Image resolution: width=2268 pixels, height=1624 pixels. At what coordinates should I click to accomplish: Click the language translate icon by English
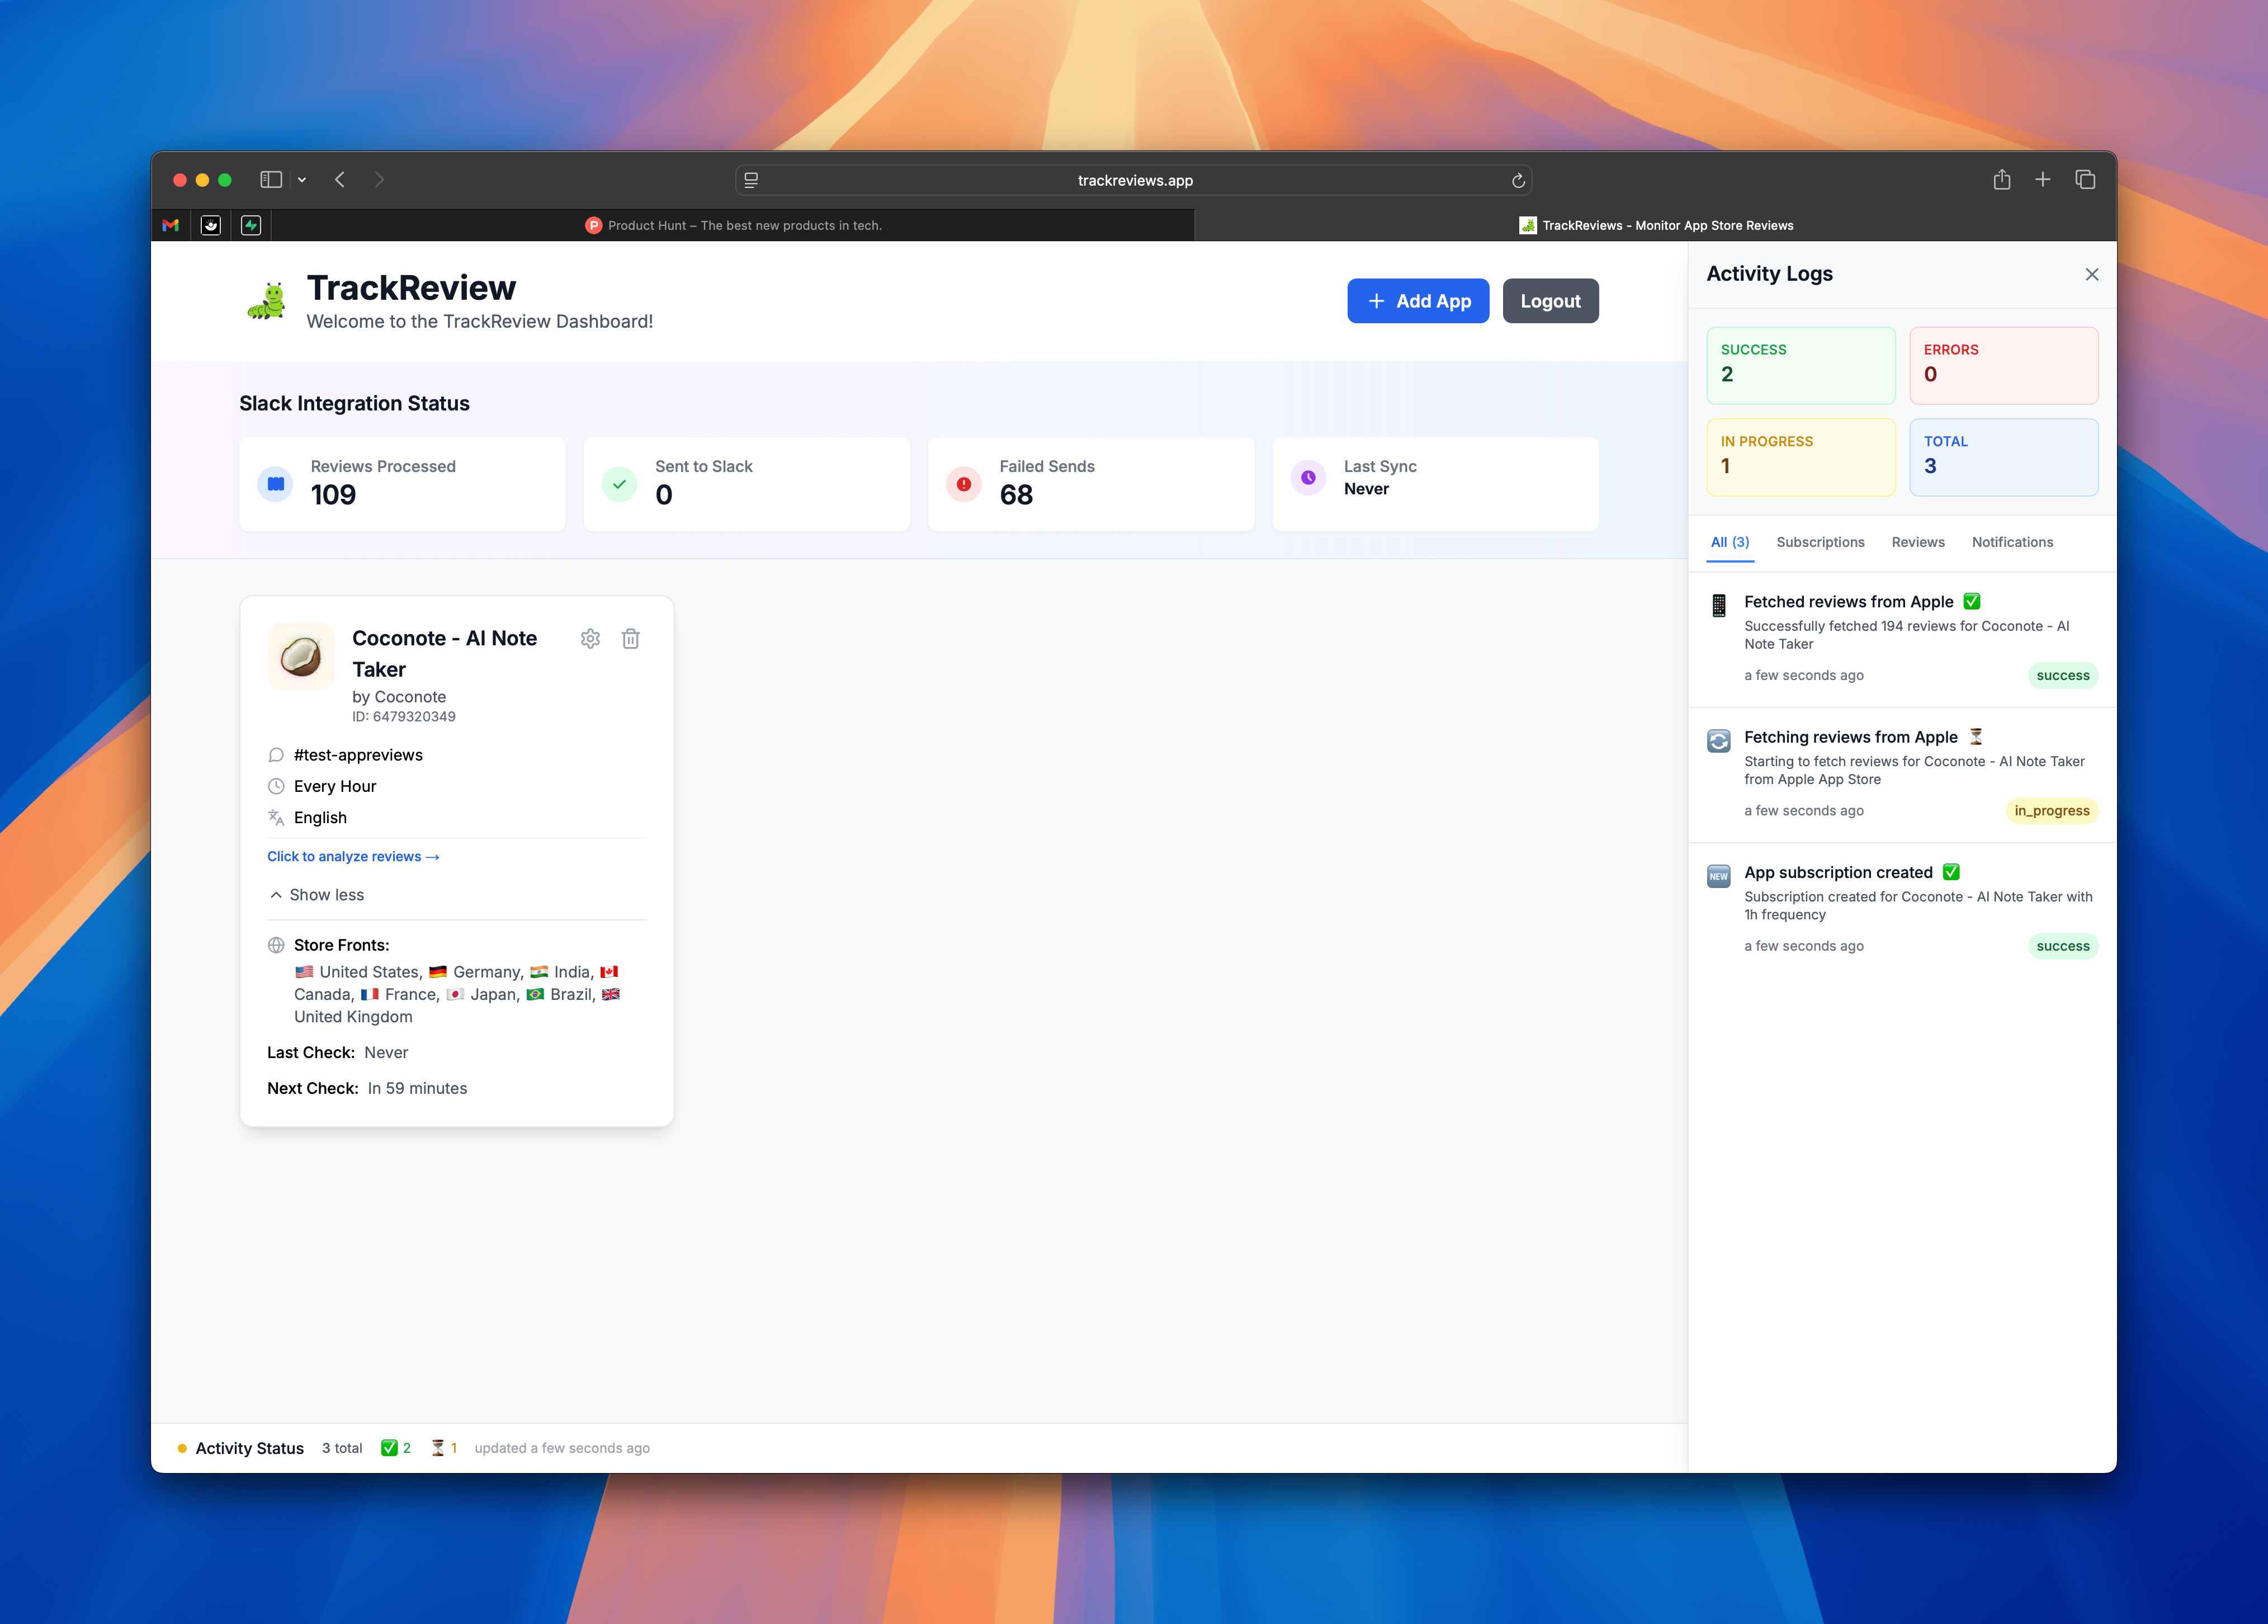tap(276, 817)
